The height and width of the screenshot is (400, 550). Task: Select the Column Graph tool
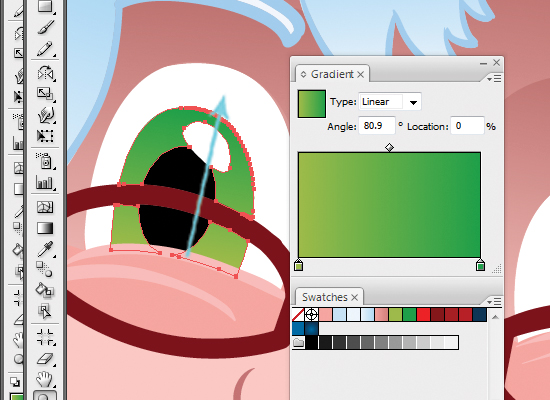tap(45, 182)
